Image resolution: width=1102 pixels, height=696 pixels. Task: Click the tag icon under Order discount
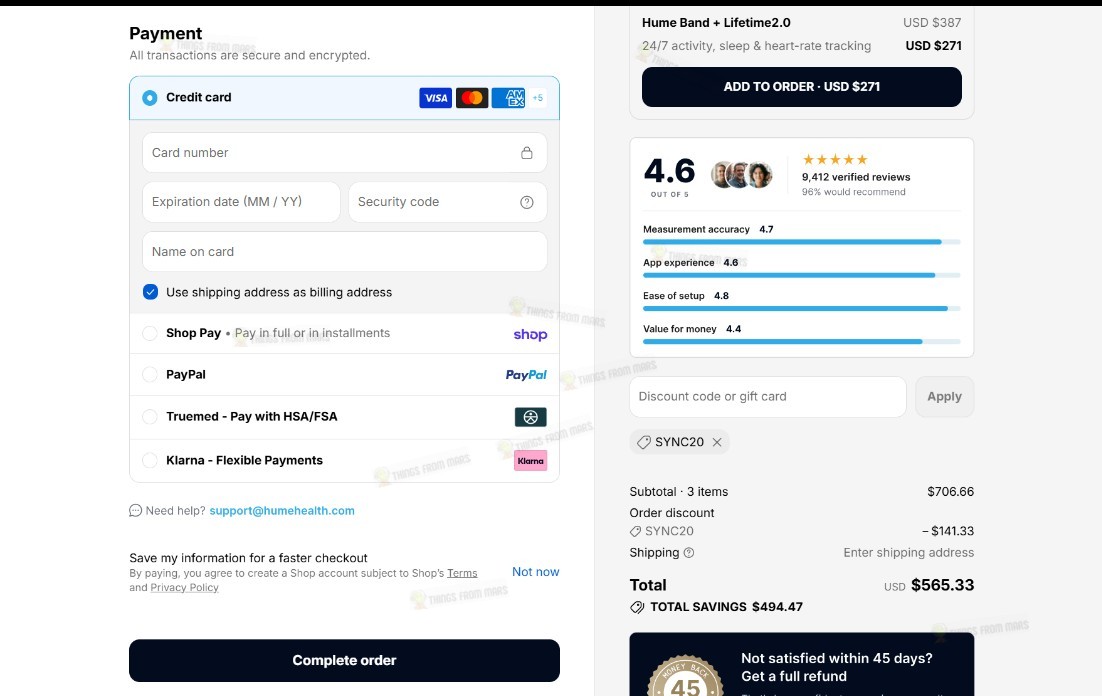point(635,531)
